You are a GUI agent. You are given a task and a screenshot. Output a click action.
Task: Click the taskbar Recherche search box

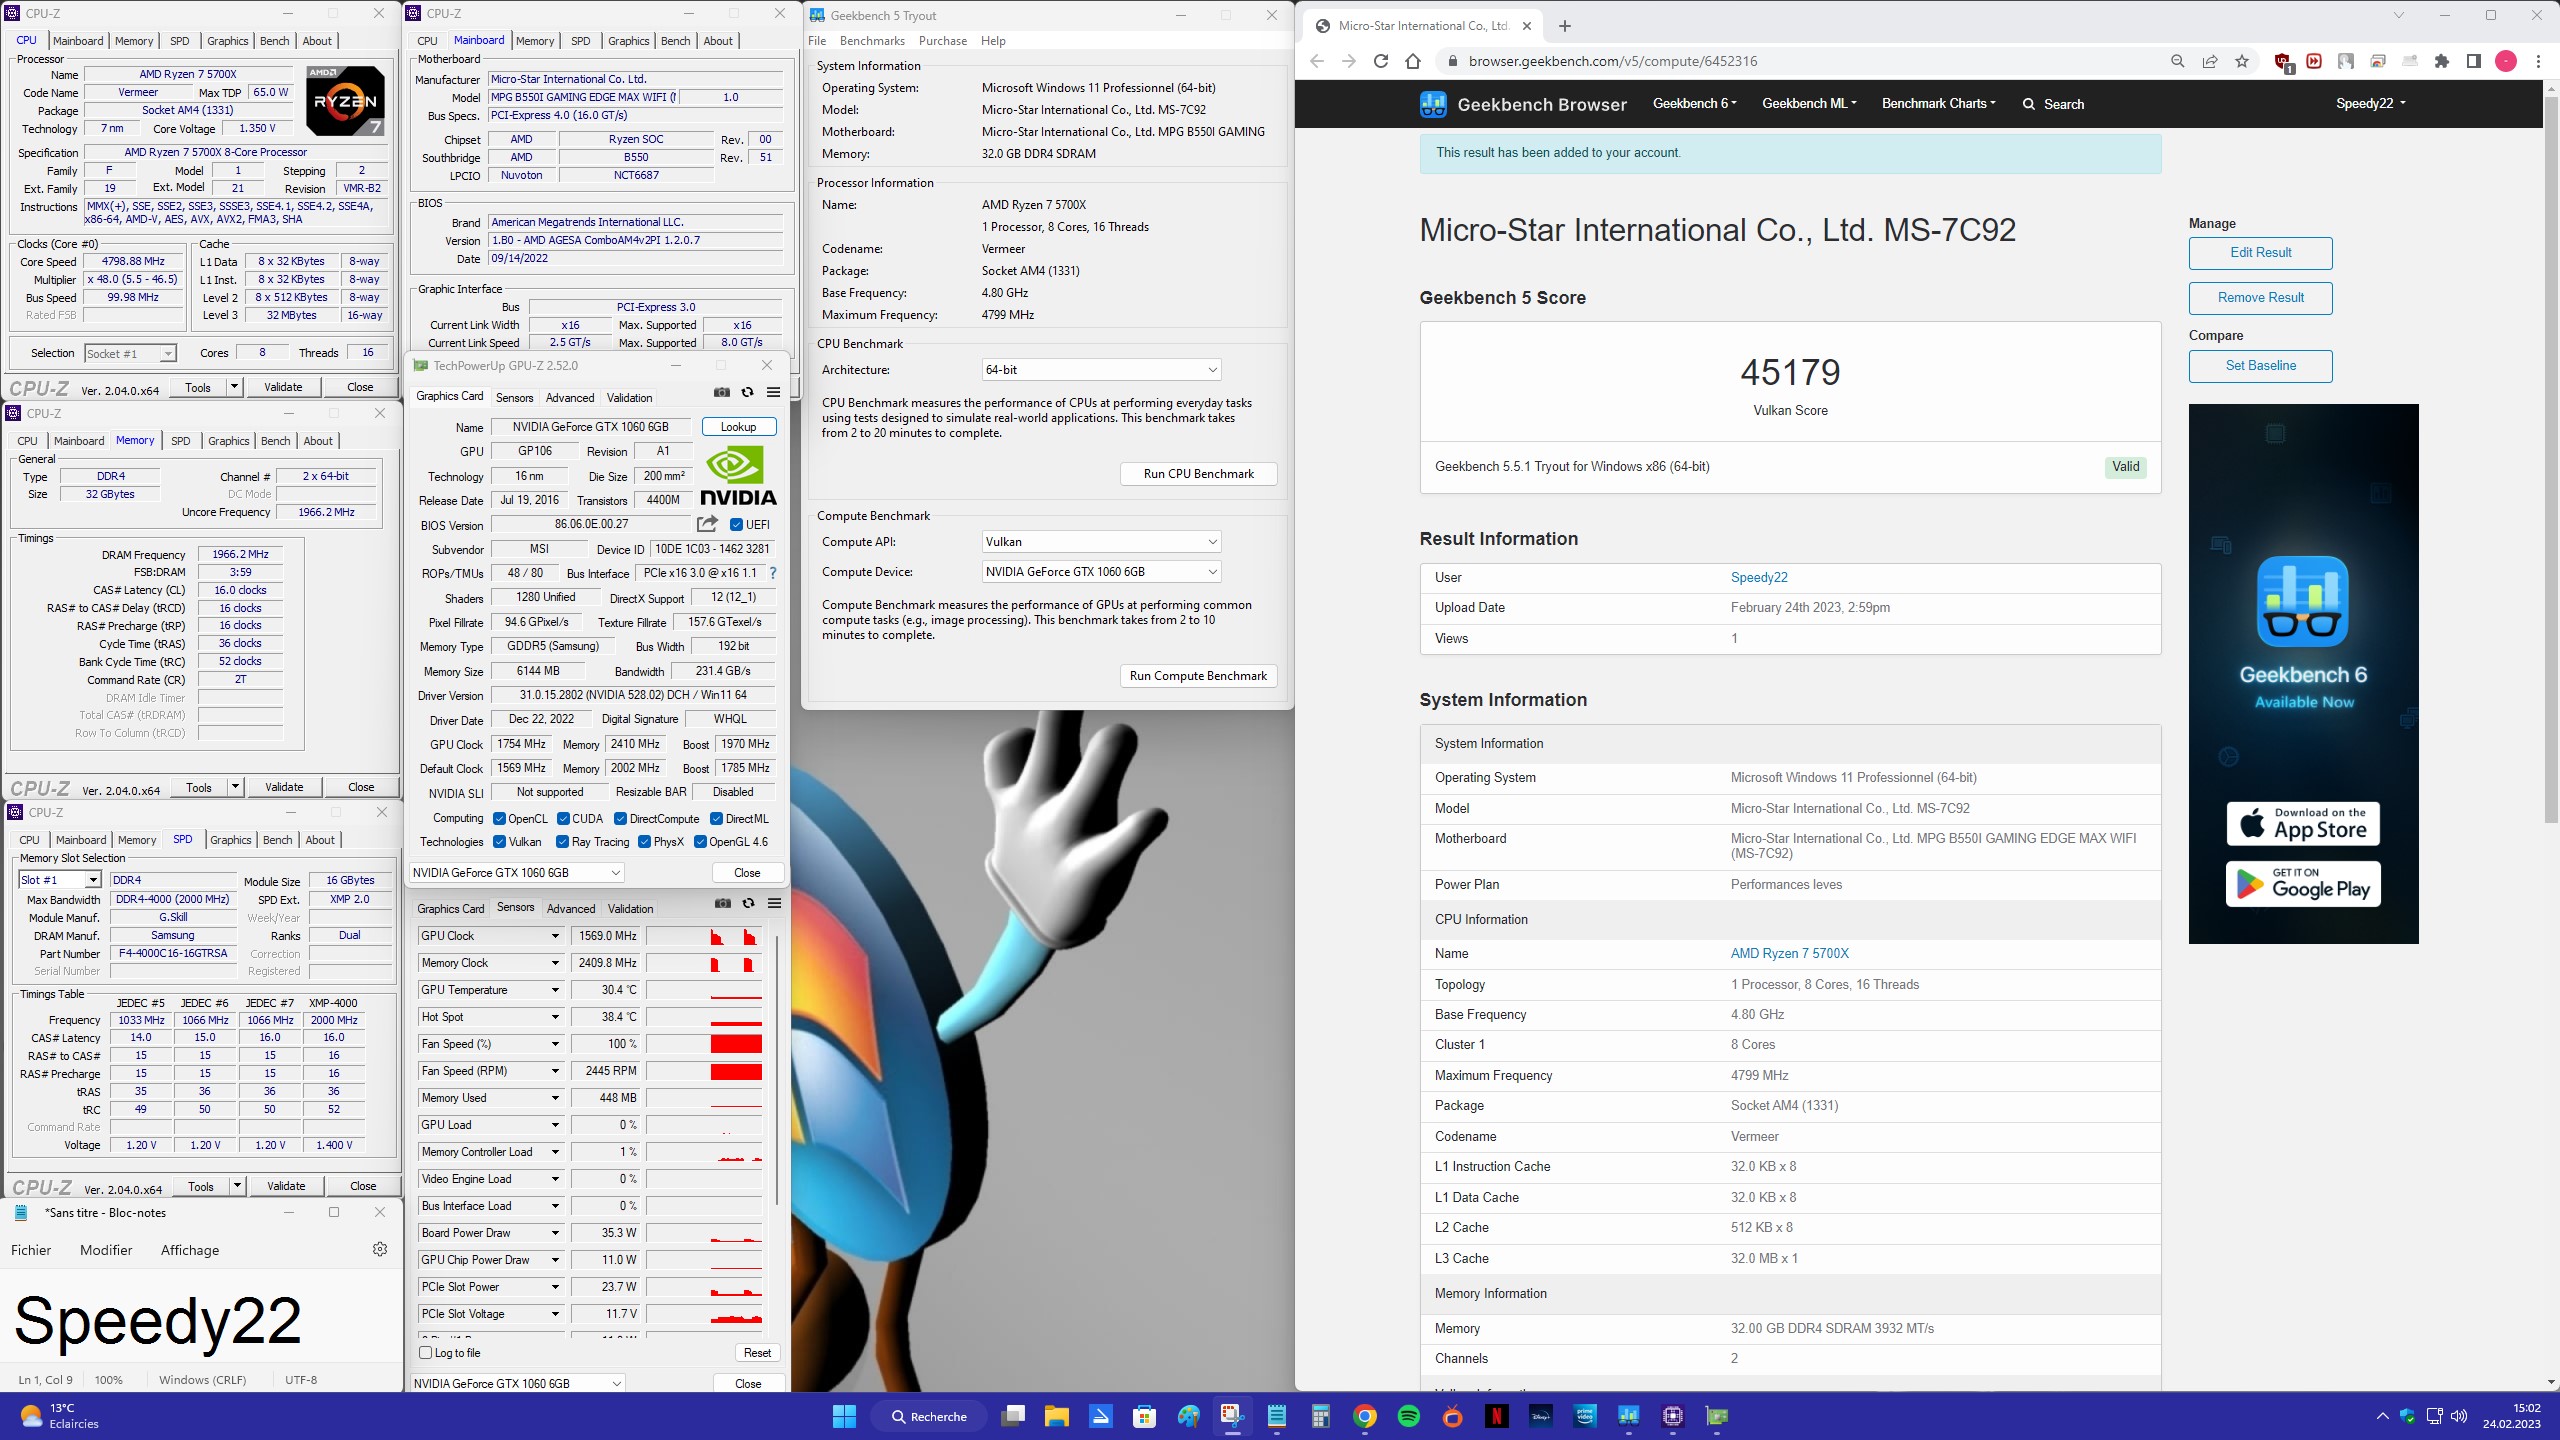[929, 1416]
